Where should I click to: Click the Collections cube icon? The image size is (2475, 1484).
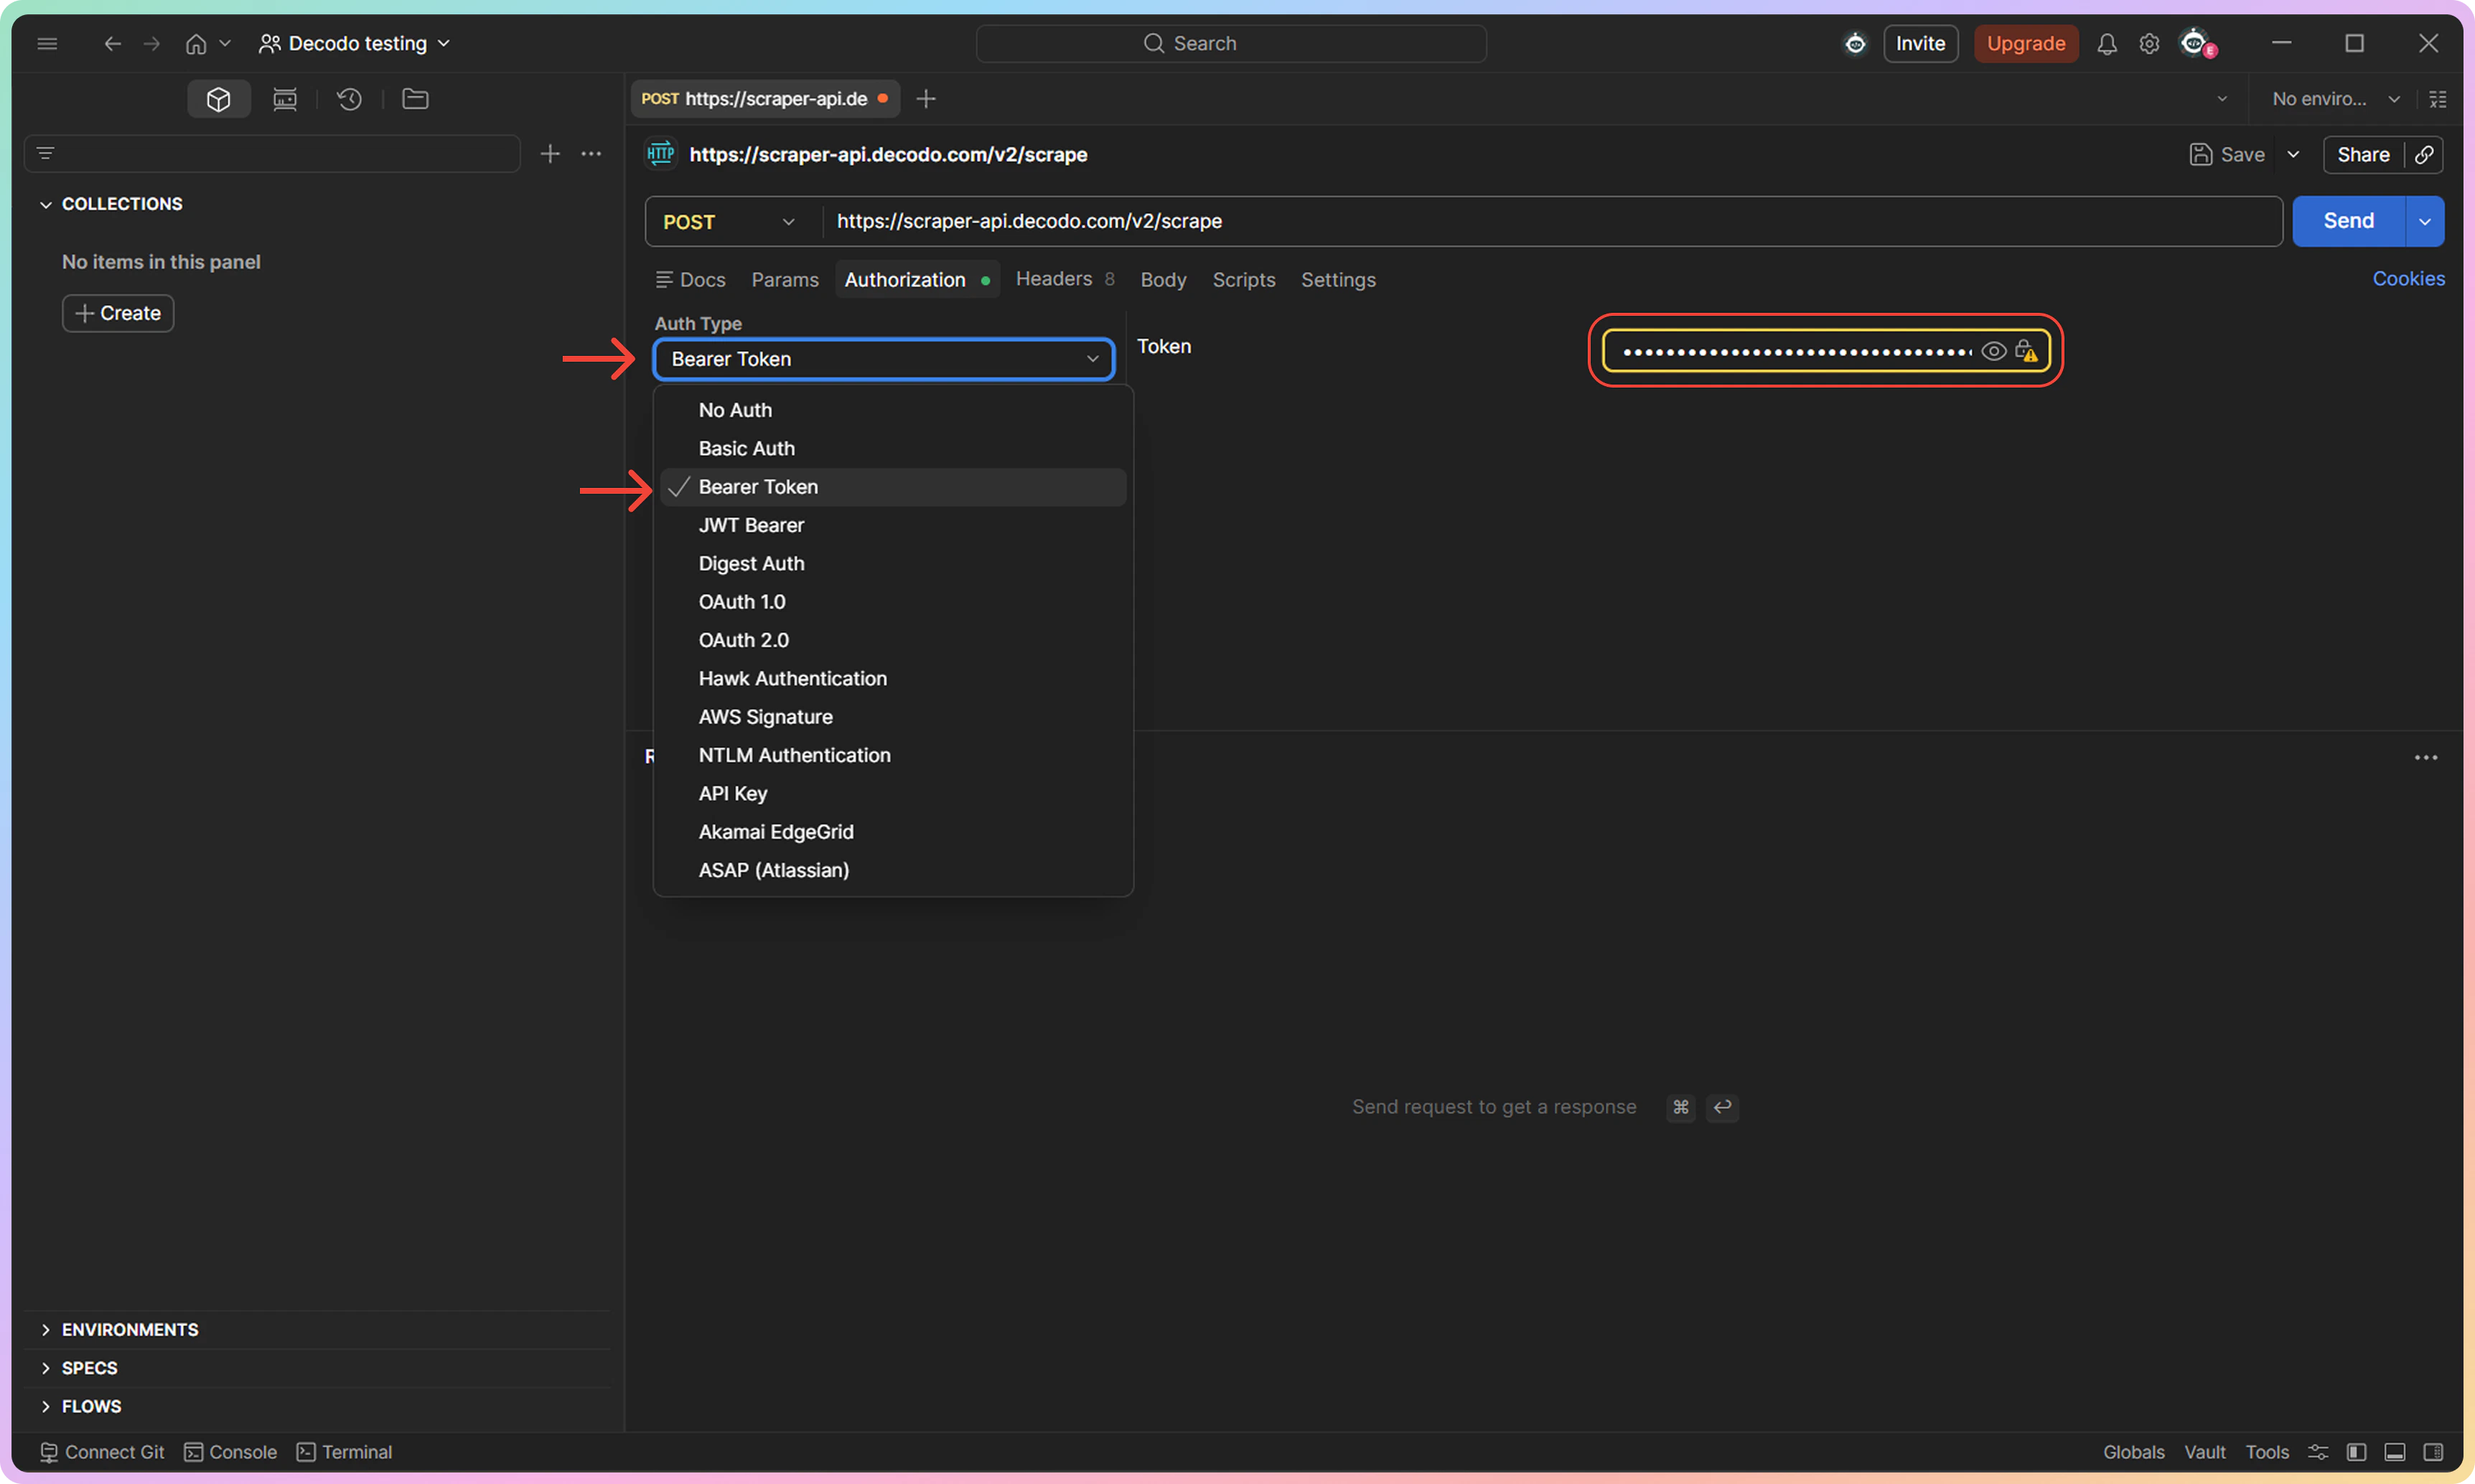(218, 99)
